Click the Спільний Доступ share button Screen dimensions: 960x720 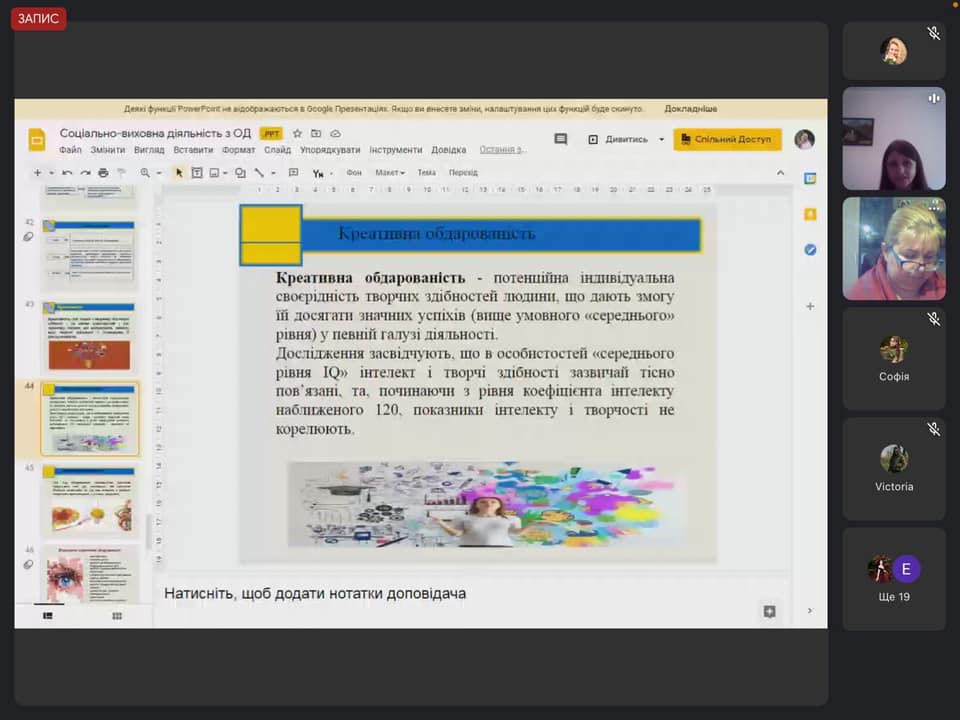pyautogui.click(x=727, y=139)
